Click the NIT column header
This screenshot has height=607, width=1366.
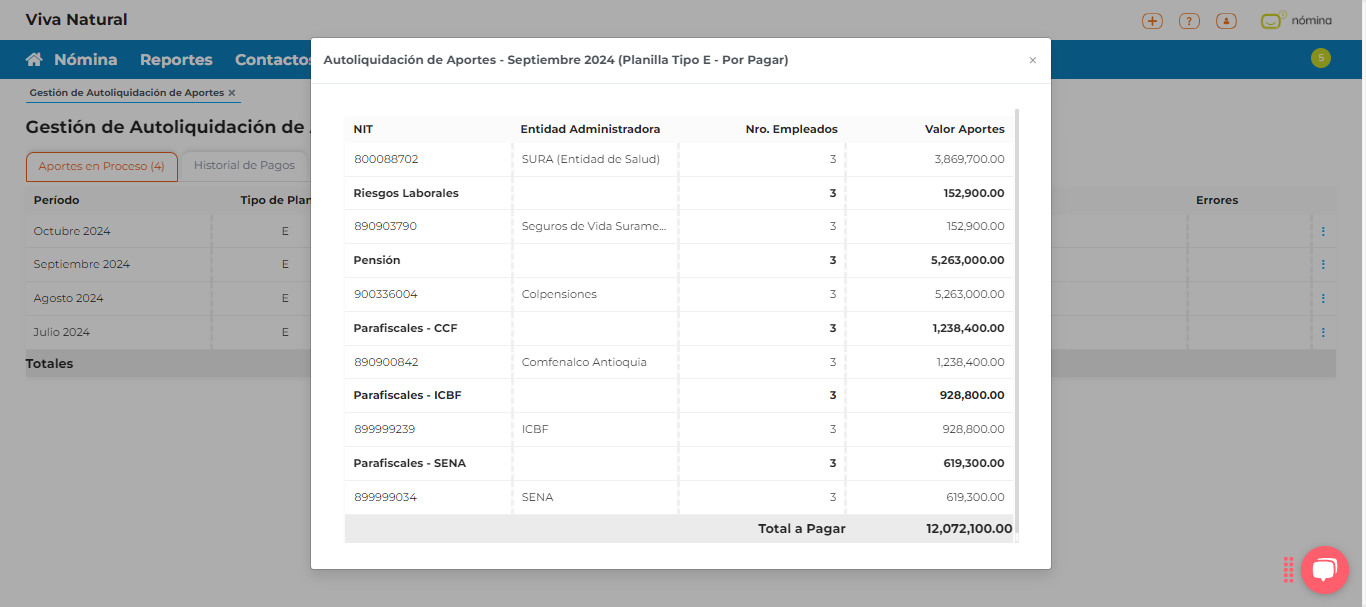click(363, 129)
